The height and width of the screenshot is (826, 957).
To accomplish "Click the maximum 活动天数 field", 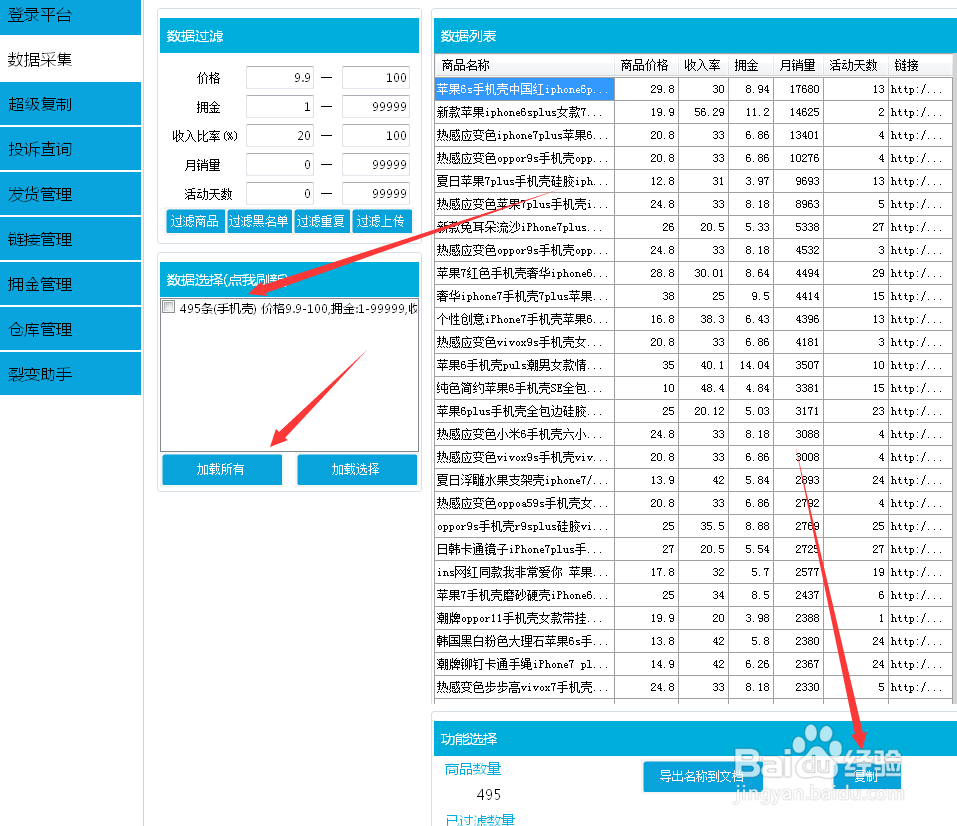I will tap(376, 194).
